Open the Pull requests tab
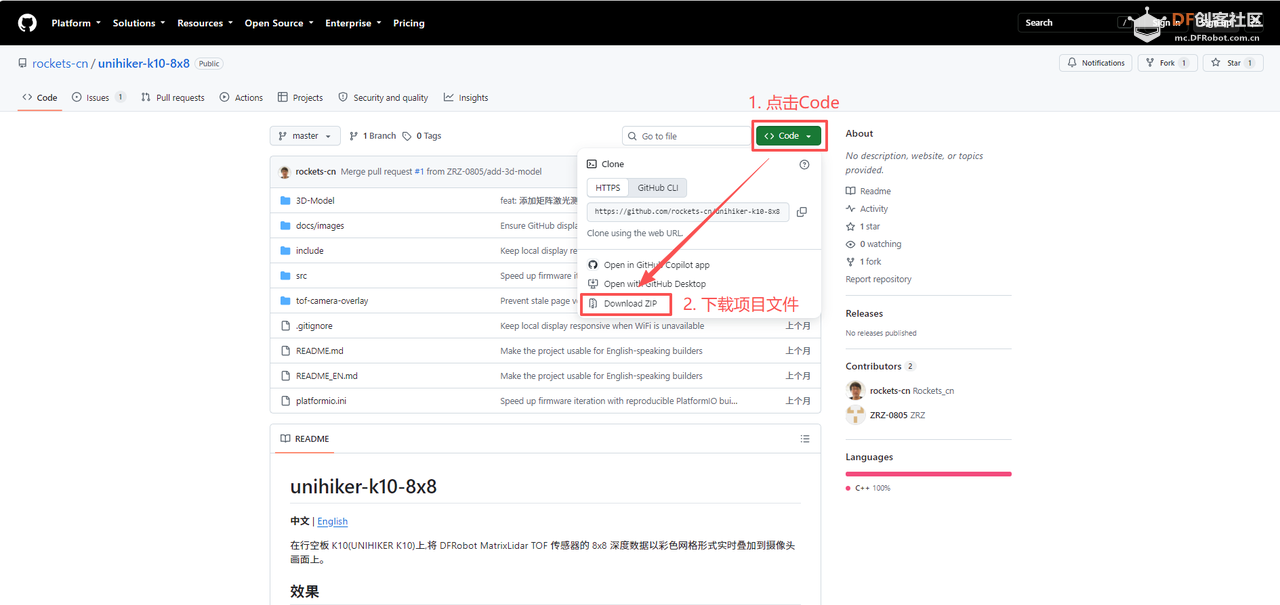 pos(173,98)
